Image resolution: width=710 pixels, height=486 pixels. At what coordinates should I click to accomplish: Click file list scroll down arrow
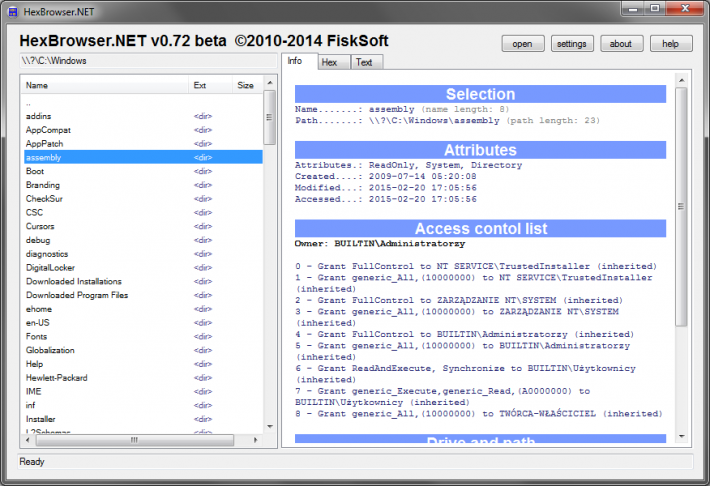[270, 426]
